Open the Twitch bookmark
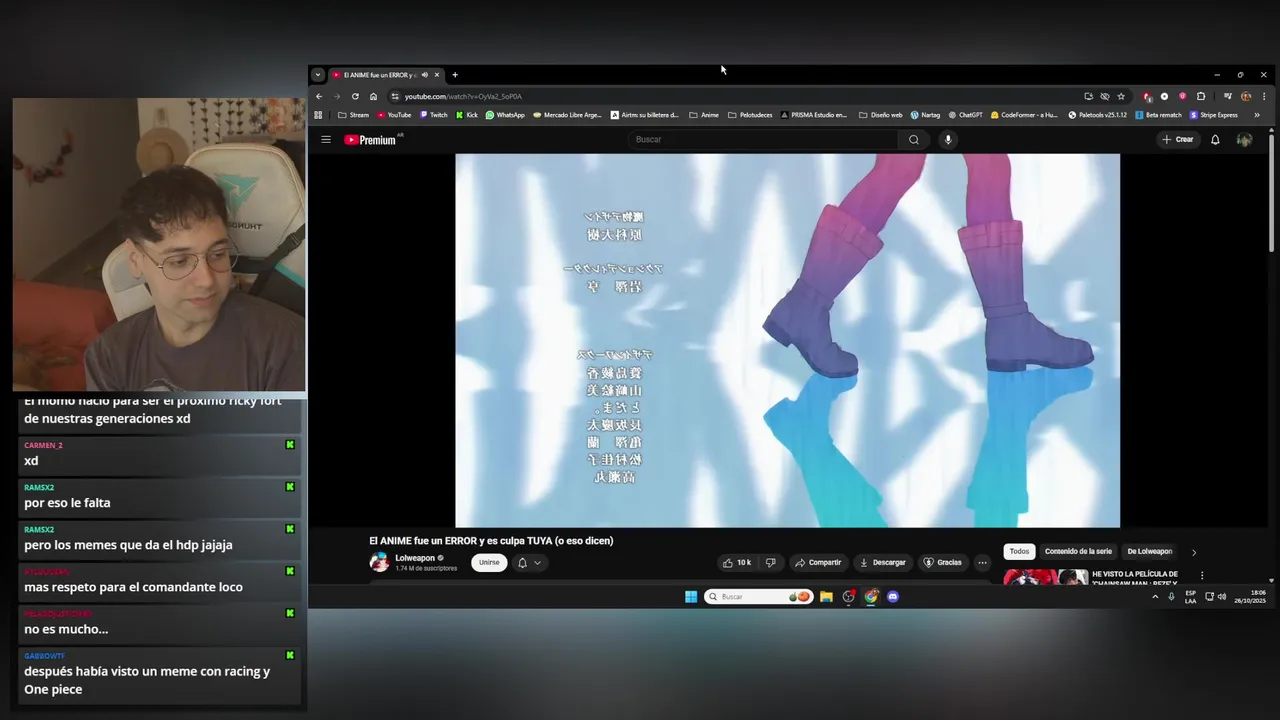The width and height of the screenshot is (1280, 720). tap(434, 115)
